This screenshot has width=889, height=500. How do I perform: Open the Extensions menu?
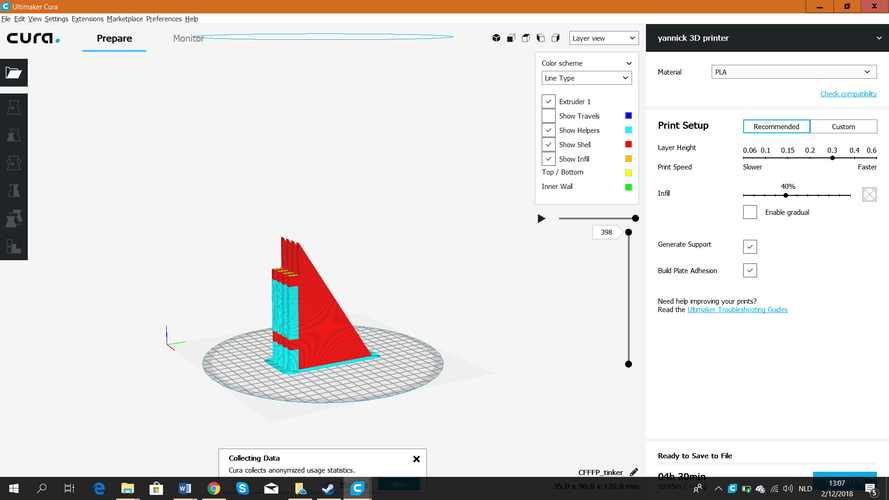click(x=87, y=19)
